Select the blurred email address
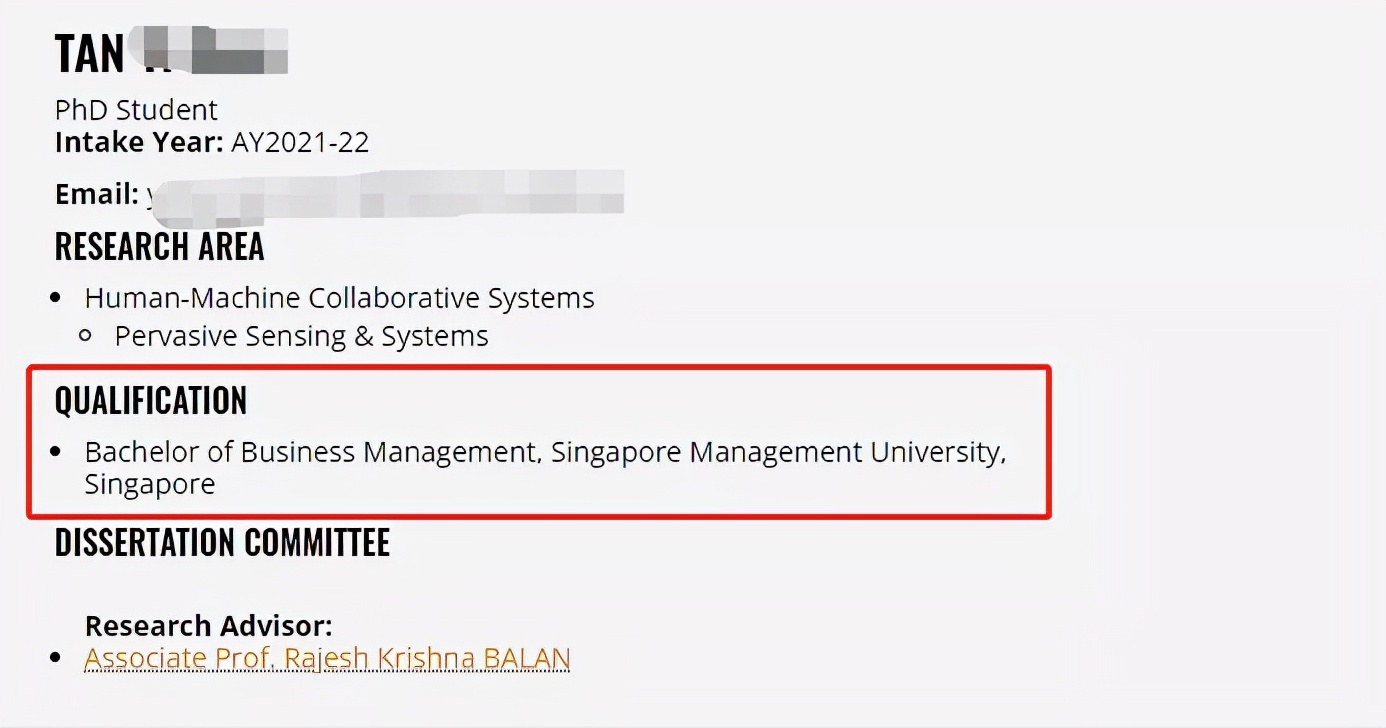Screen dimensions: 1386x728 point(386,192)
